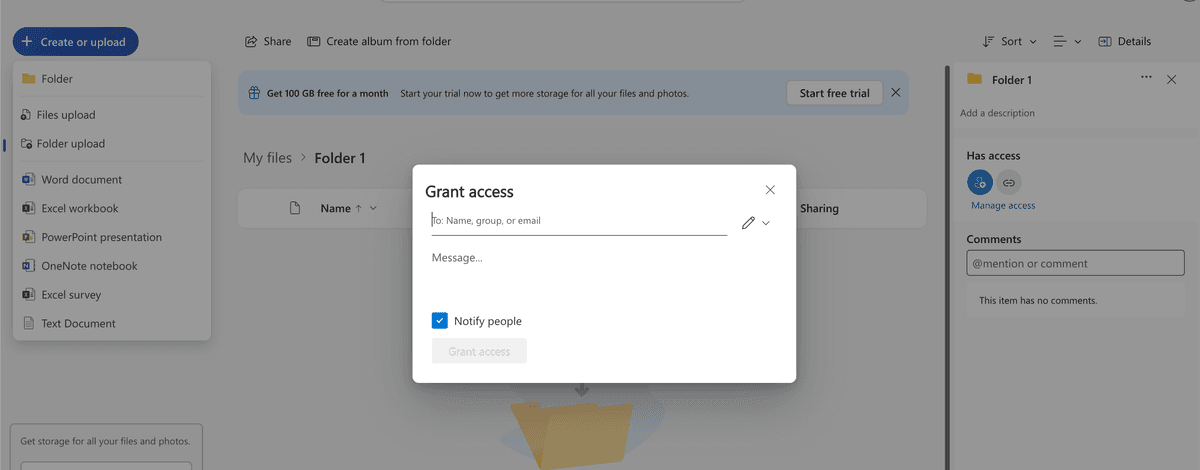
Task: Click the Grant access button
Action: click(x=479, y=351)
